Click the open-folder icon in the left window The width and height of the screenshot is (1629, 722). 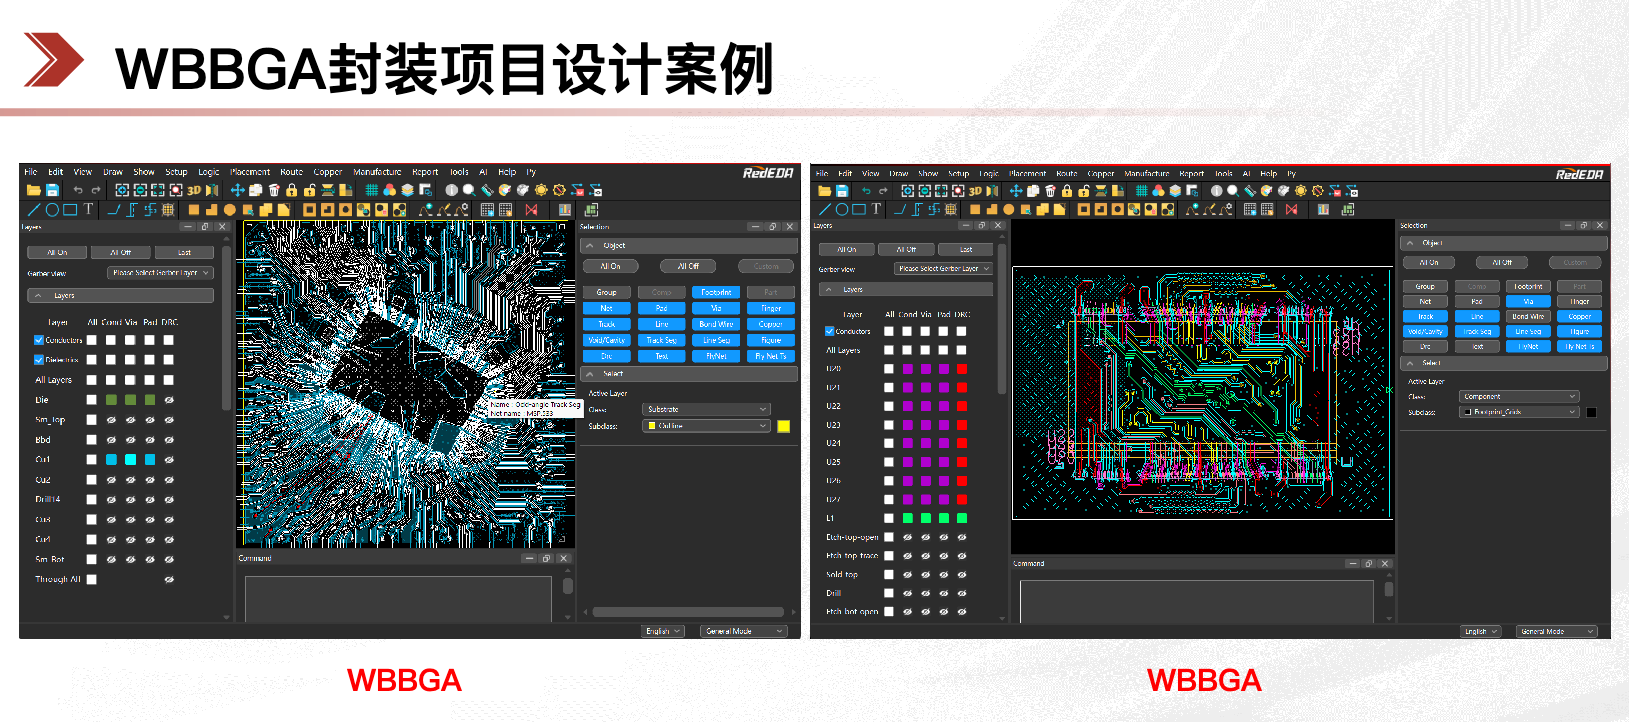[34, 190]
